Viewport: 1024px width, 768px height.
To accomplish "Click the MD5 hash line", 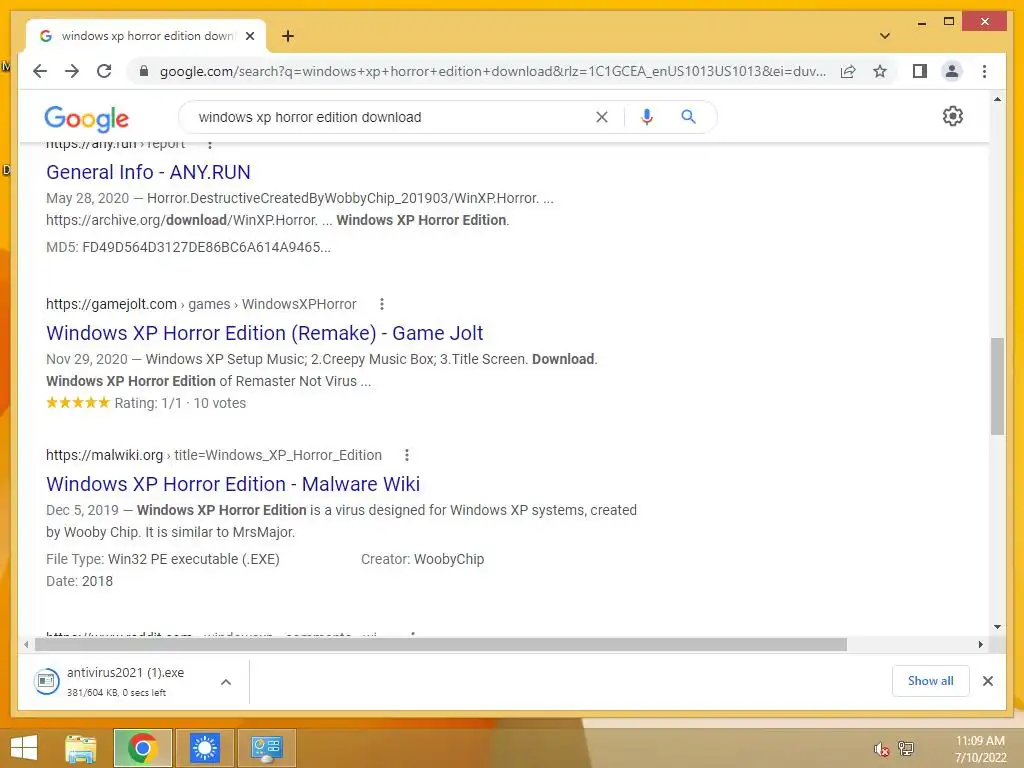I will [188, 247].
